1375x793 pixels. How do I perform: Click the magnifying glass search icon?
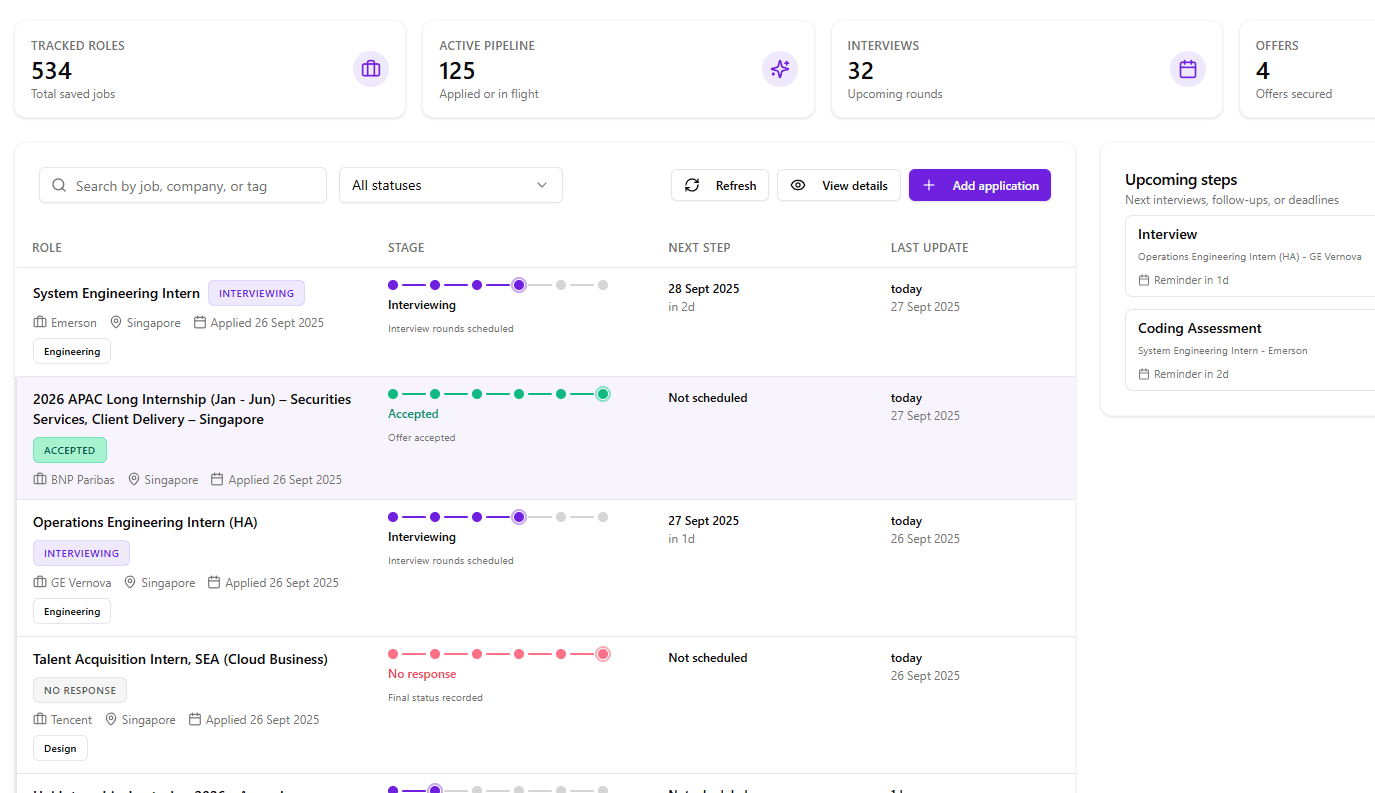pos(59,185)
